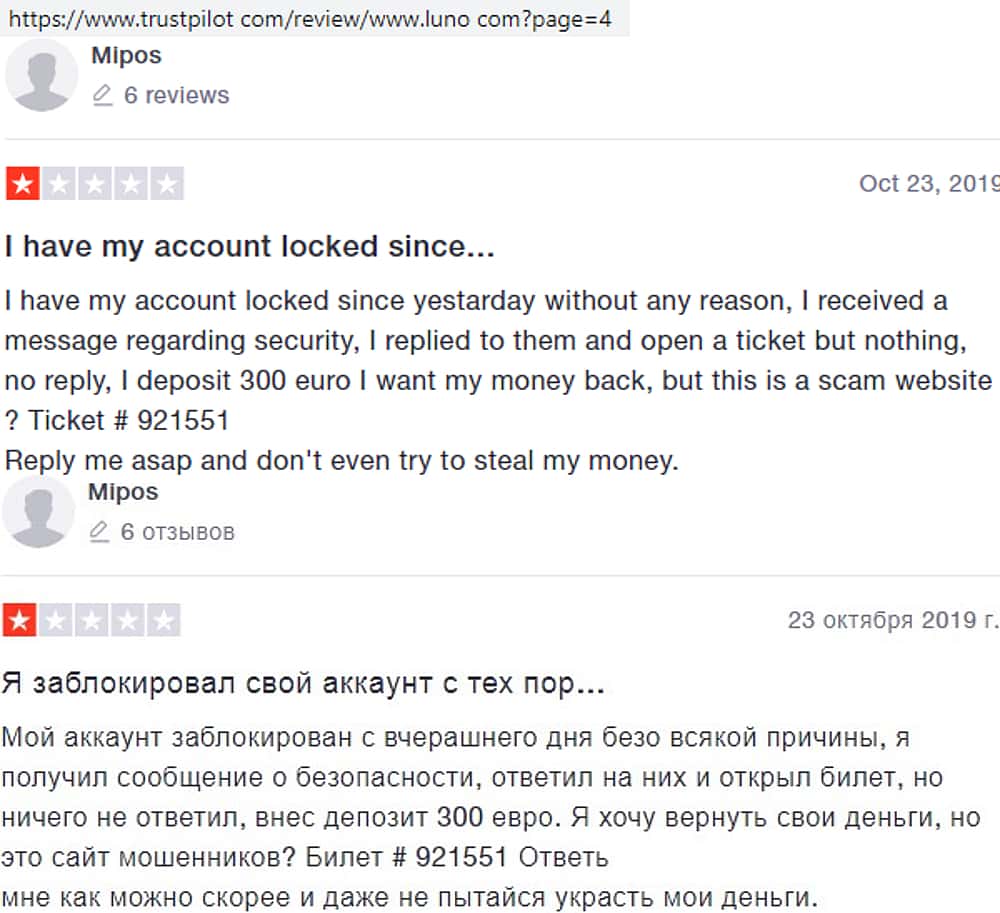Click the third grey star of Russian review
Viewport: 1000px width, 913px height.
pos(91,620)
